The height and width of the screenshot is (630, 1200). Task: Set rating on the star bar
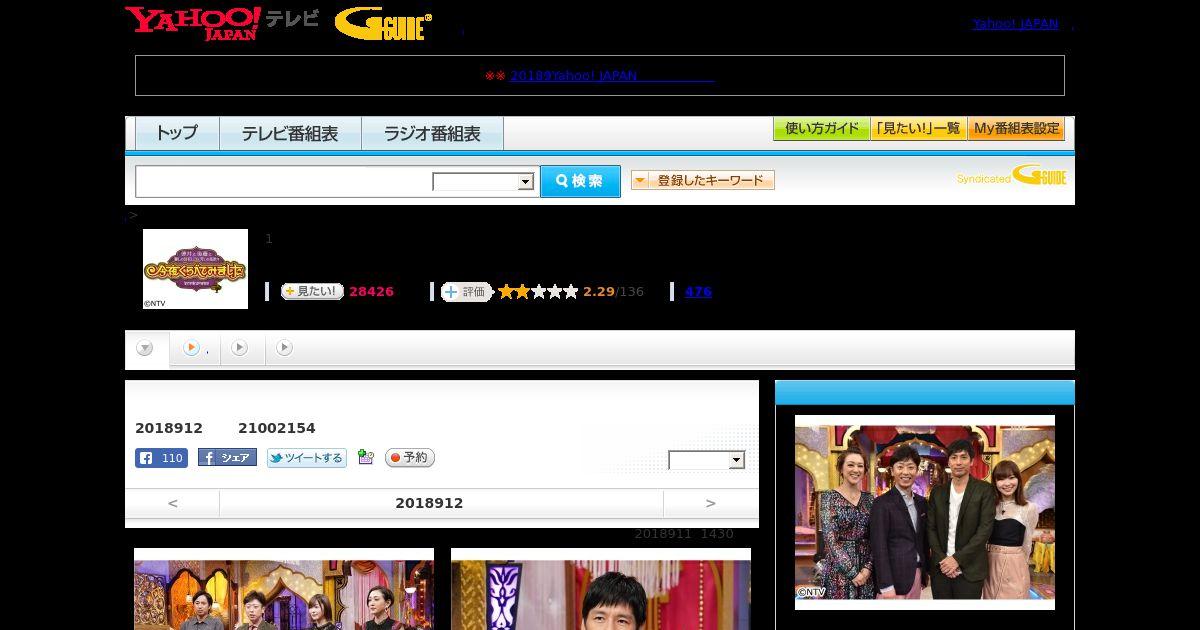538,291
